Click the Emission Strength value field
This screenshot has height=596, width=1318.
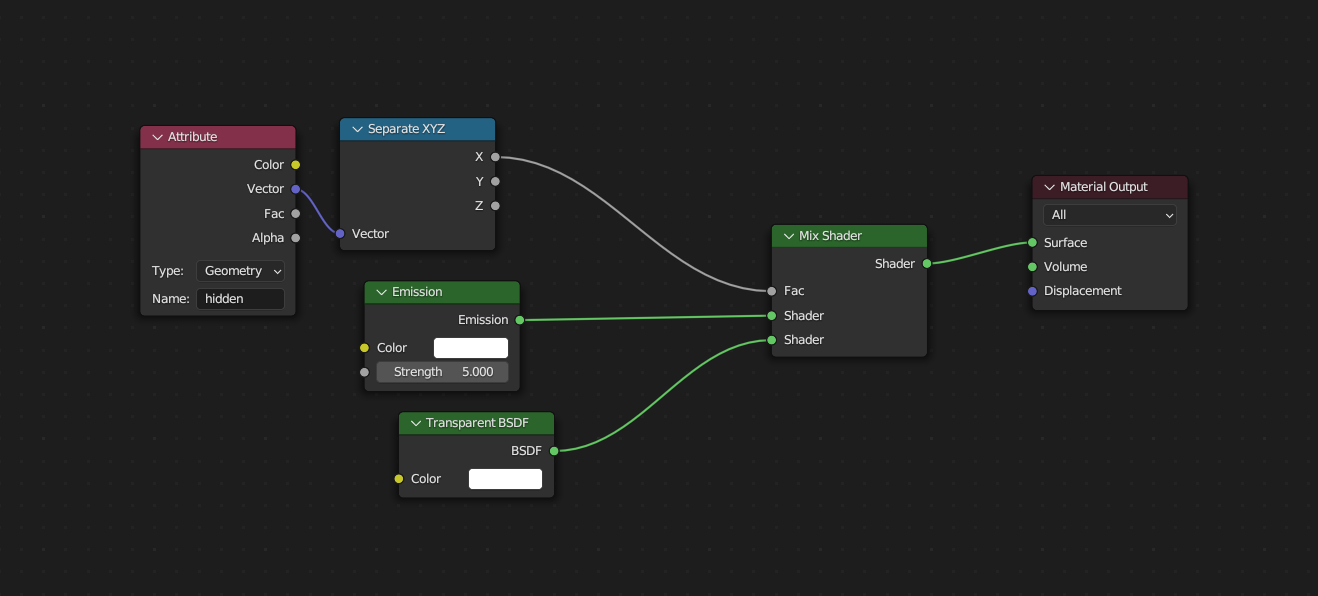(442, 372)
